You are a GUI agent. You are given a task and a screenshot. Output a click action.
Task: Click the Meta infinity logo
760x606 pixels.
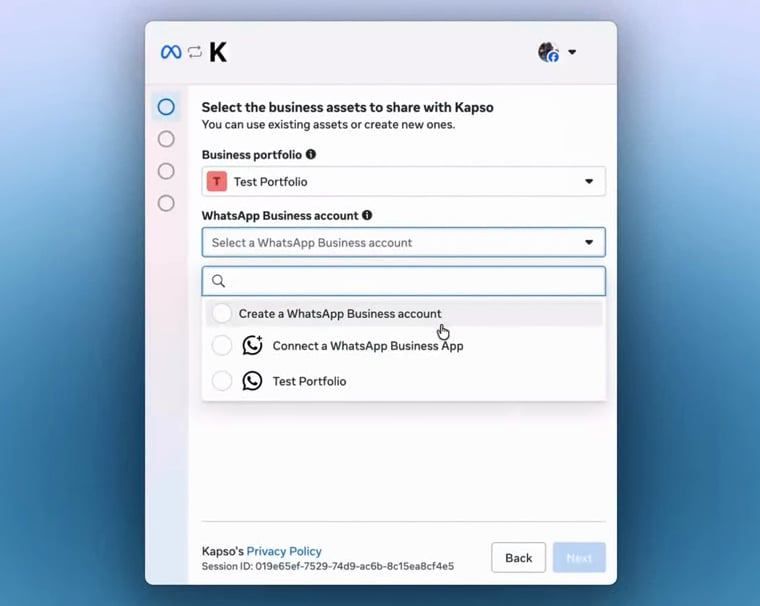(x=171, y=52)
